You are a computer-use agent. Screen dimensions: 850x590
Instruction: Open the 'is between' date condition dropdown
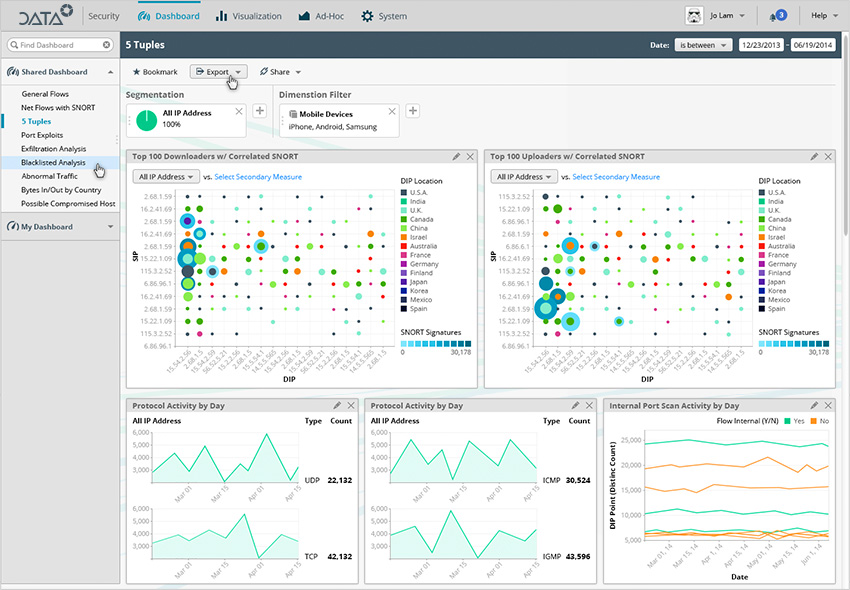pos(703,45)
